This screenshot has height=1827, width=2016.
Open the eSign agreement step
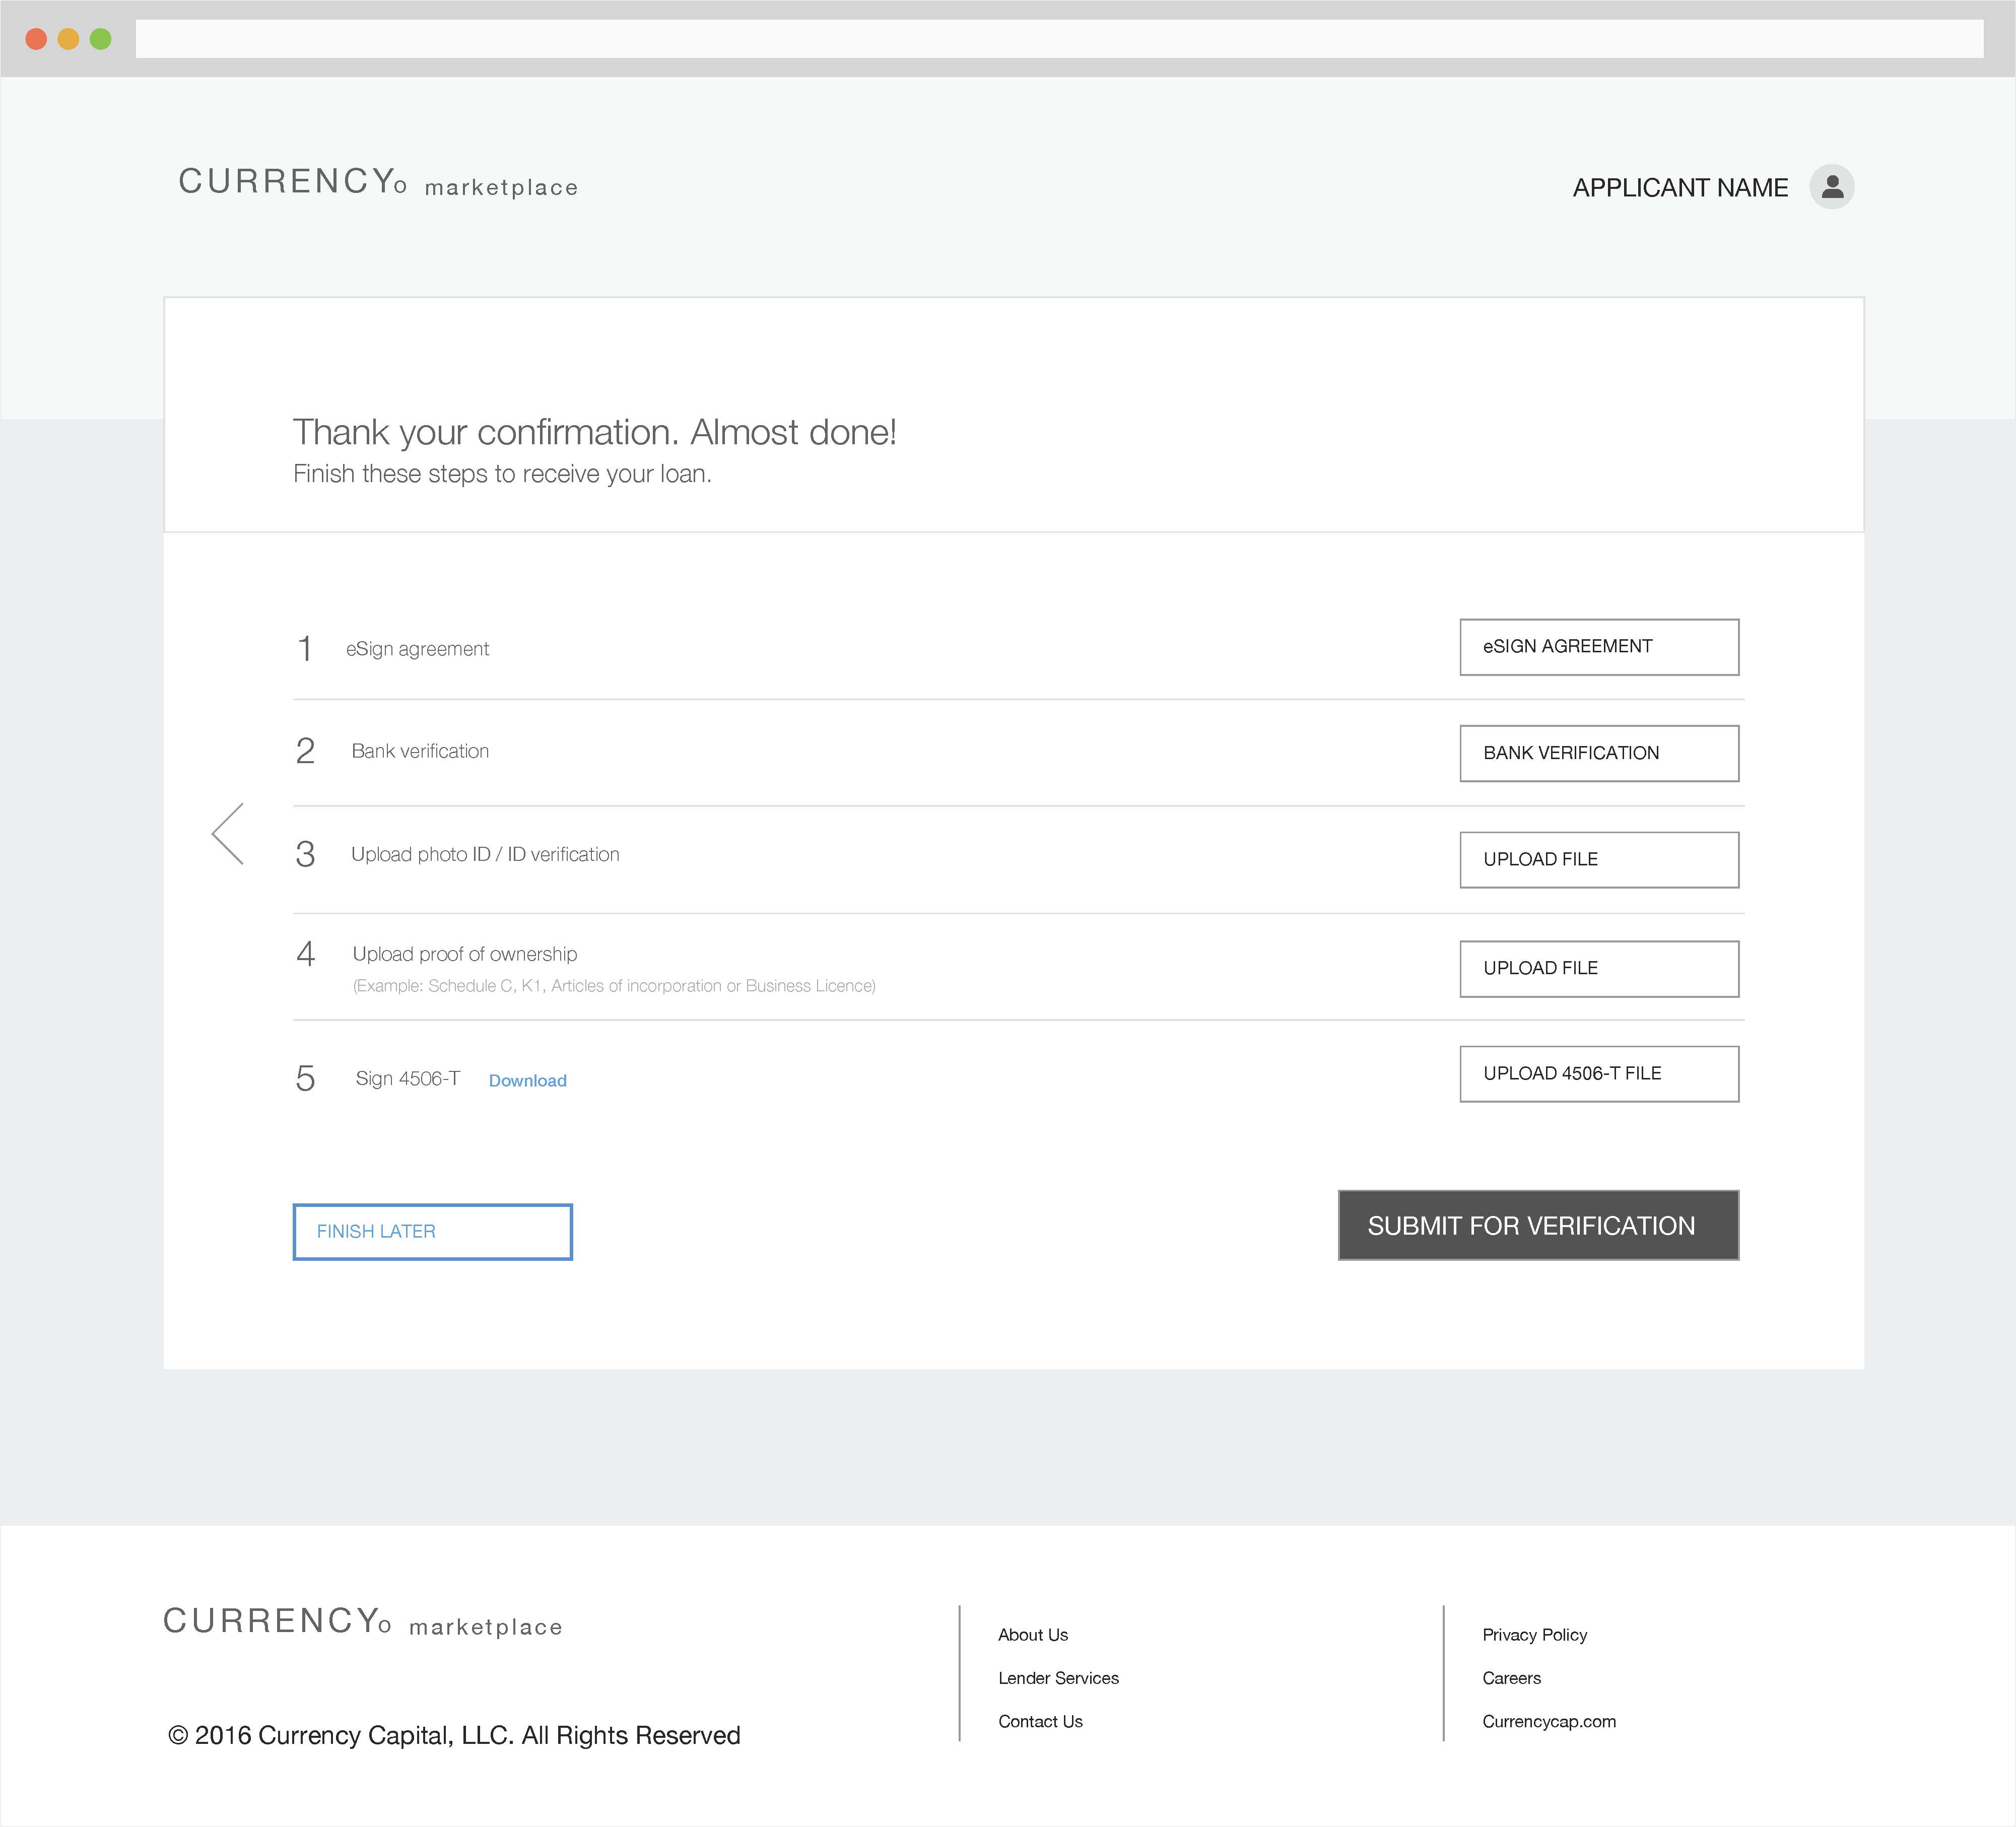click(1598, 646)
